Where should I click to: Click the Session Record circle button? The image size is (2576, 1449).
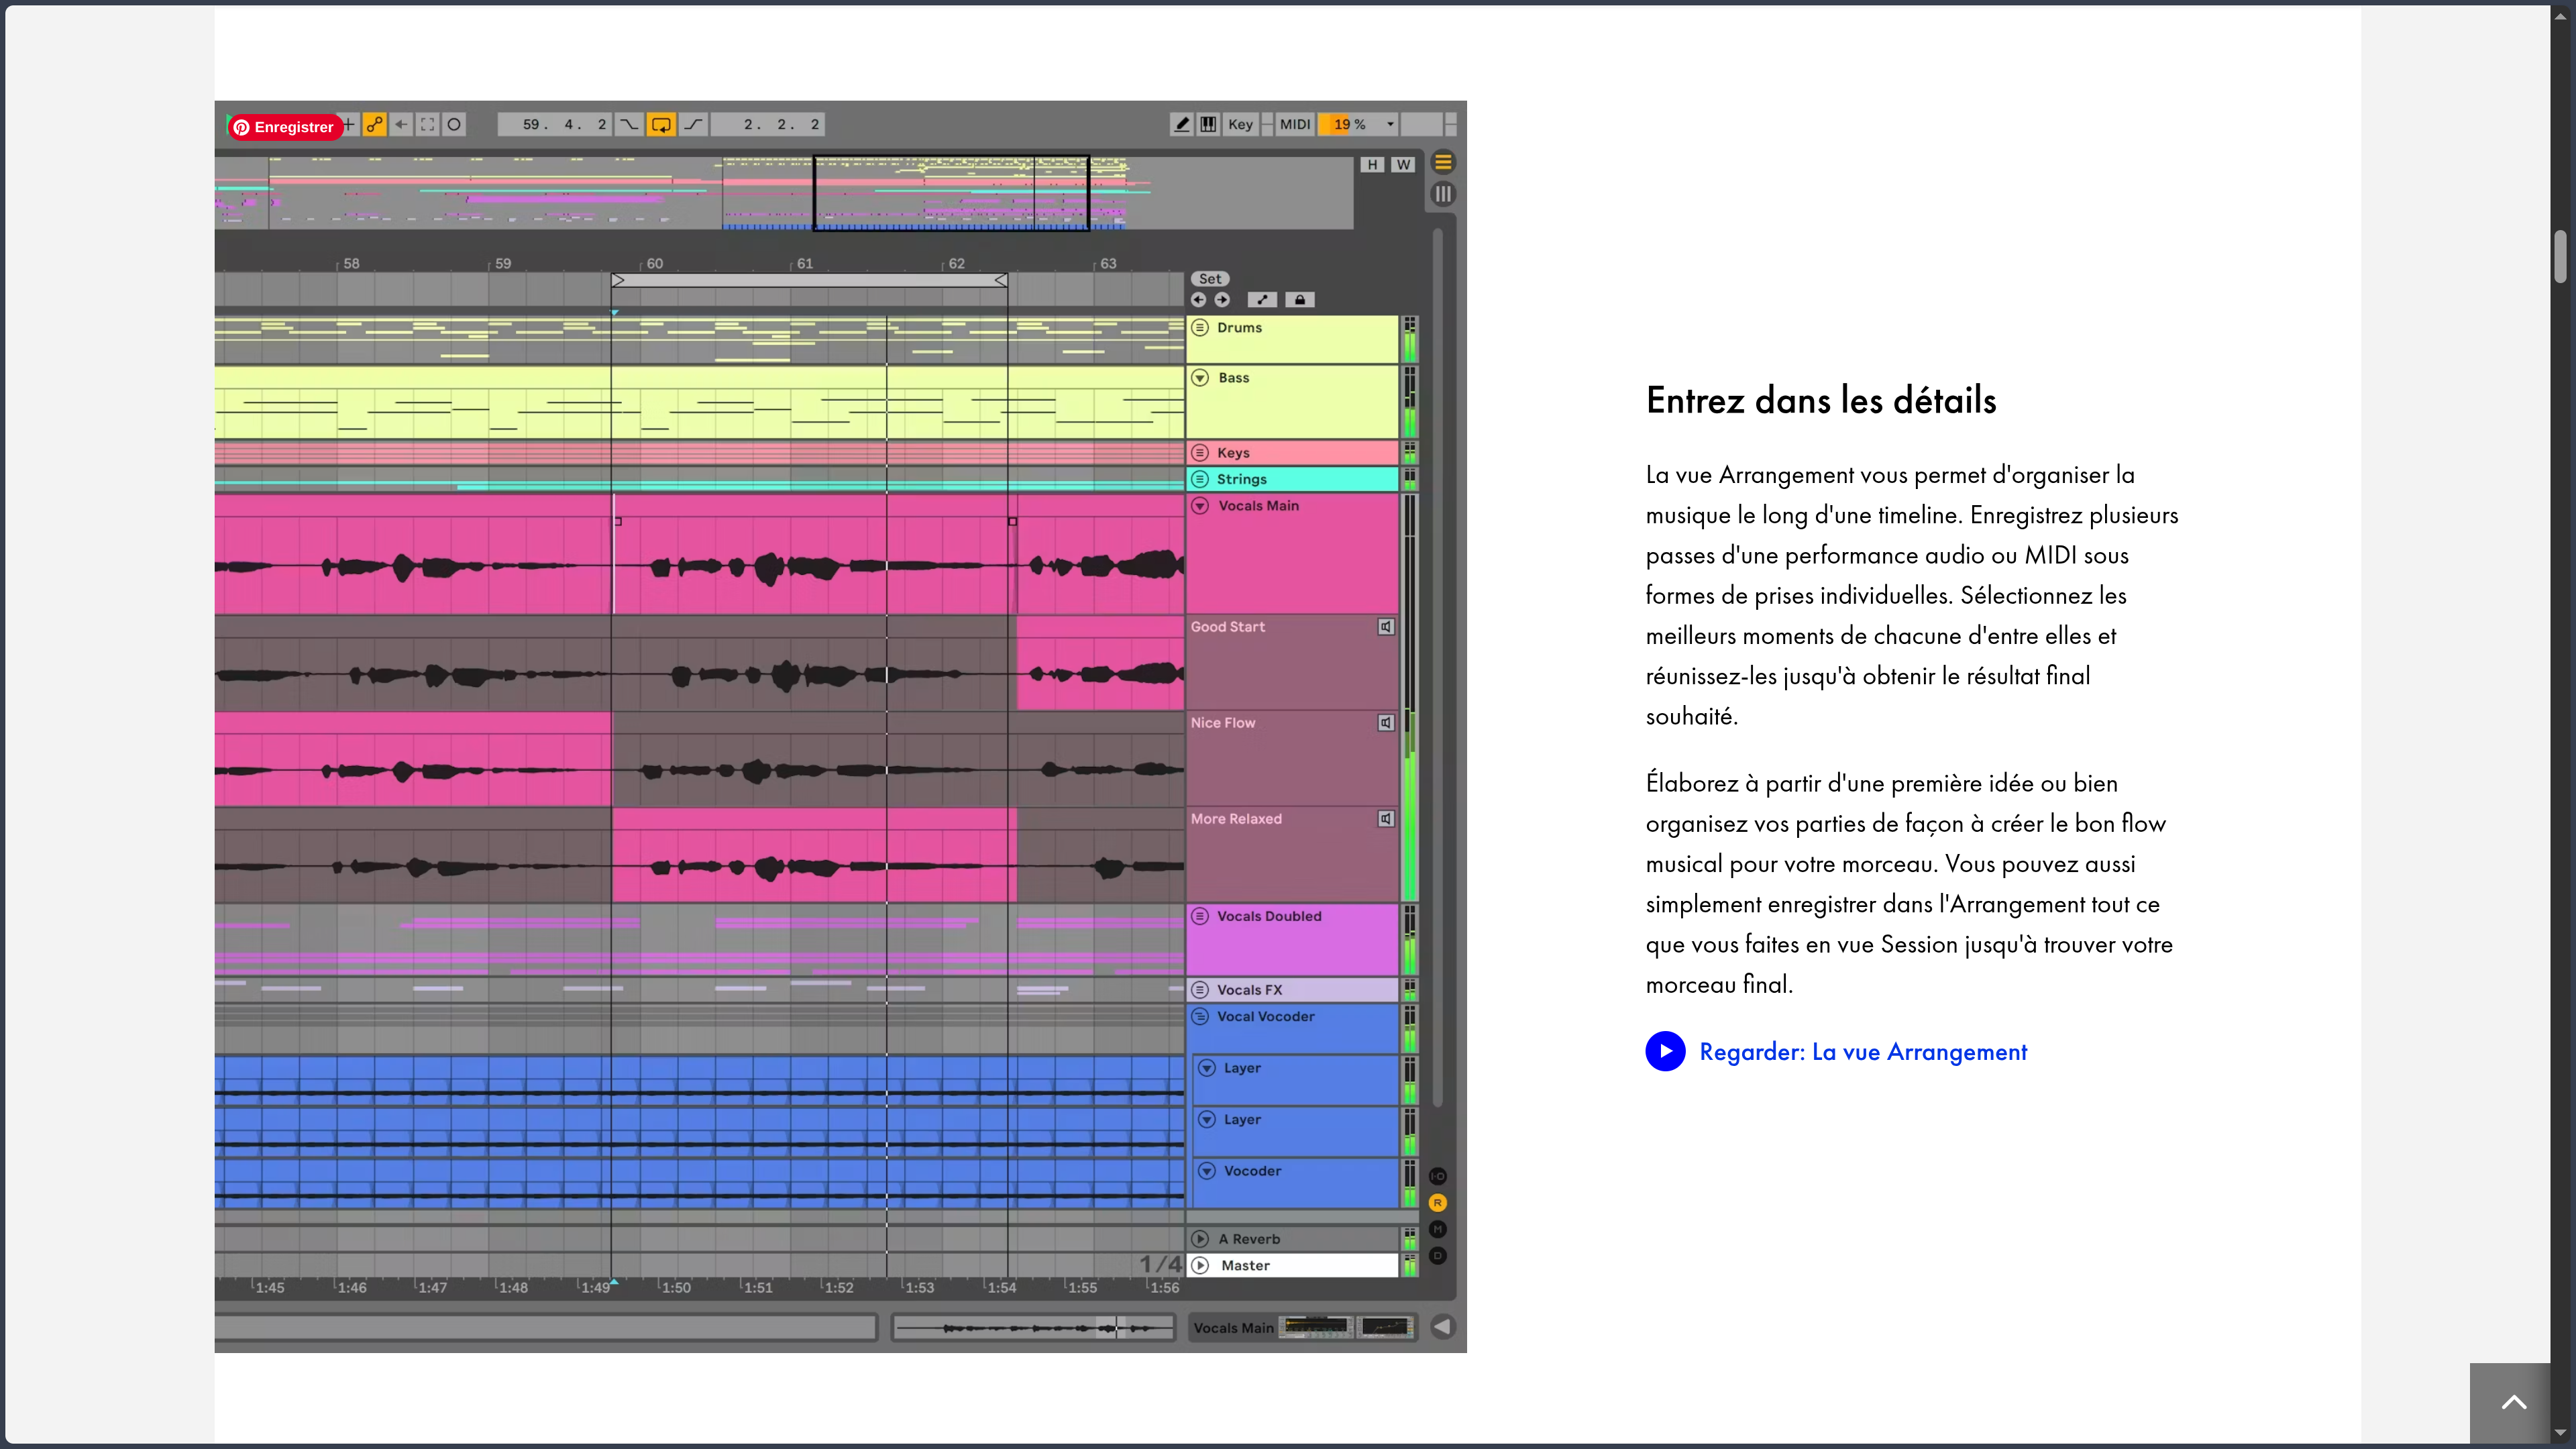click(x=454, y=125)
